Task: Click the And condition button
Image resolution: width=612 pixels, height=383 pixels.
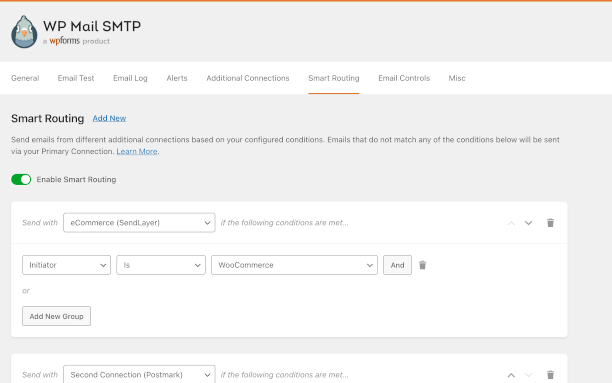Action: pos(397,265)
